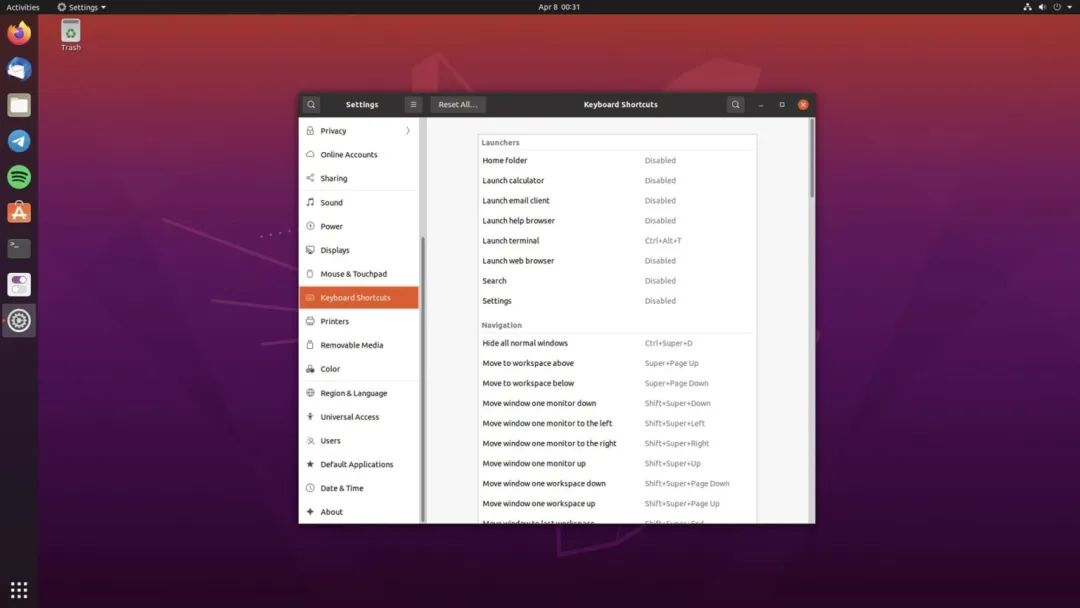1080x608 pixels.
Task: Show applications grid button
Action: click(x=19, y=590)
